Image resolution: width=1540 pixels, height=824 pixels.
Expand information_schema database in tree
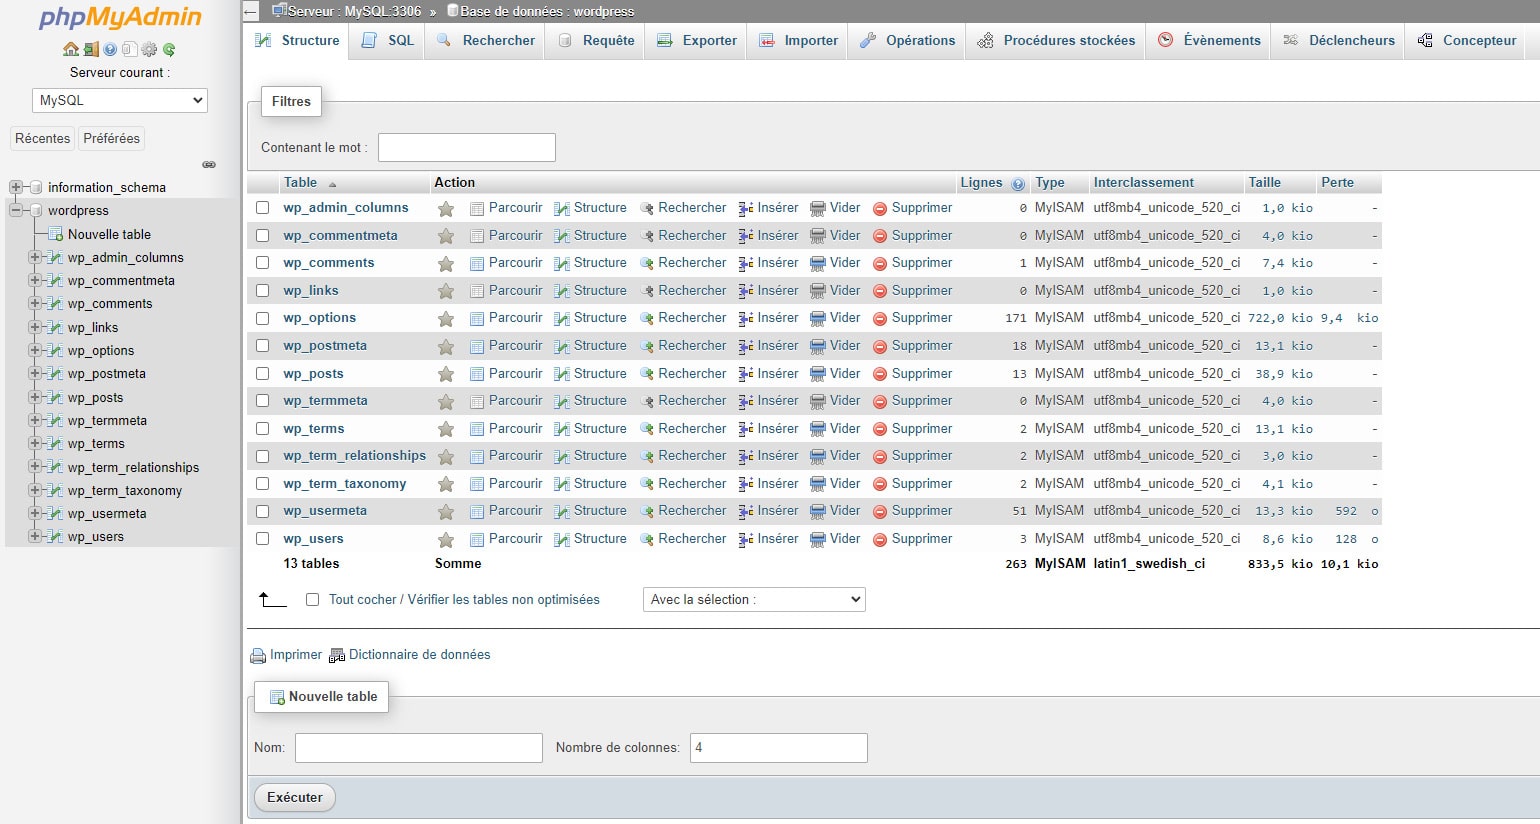(x=16, y=187)
